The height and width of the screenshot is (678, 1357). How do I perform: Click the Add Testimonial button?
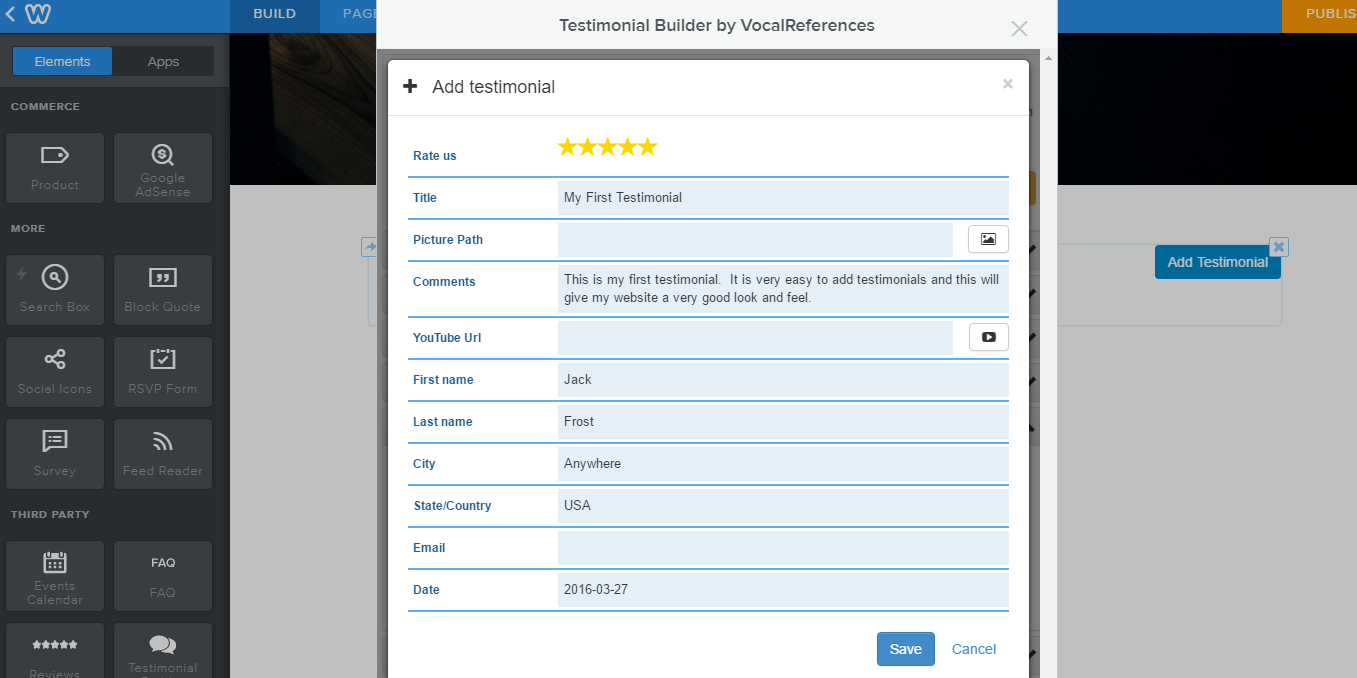pyautogui.click(x=1218, y=262)
